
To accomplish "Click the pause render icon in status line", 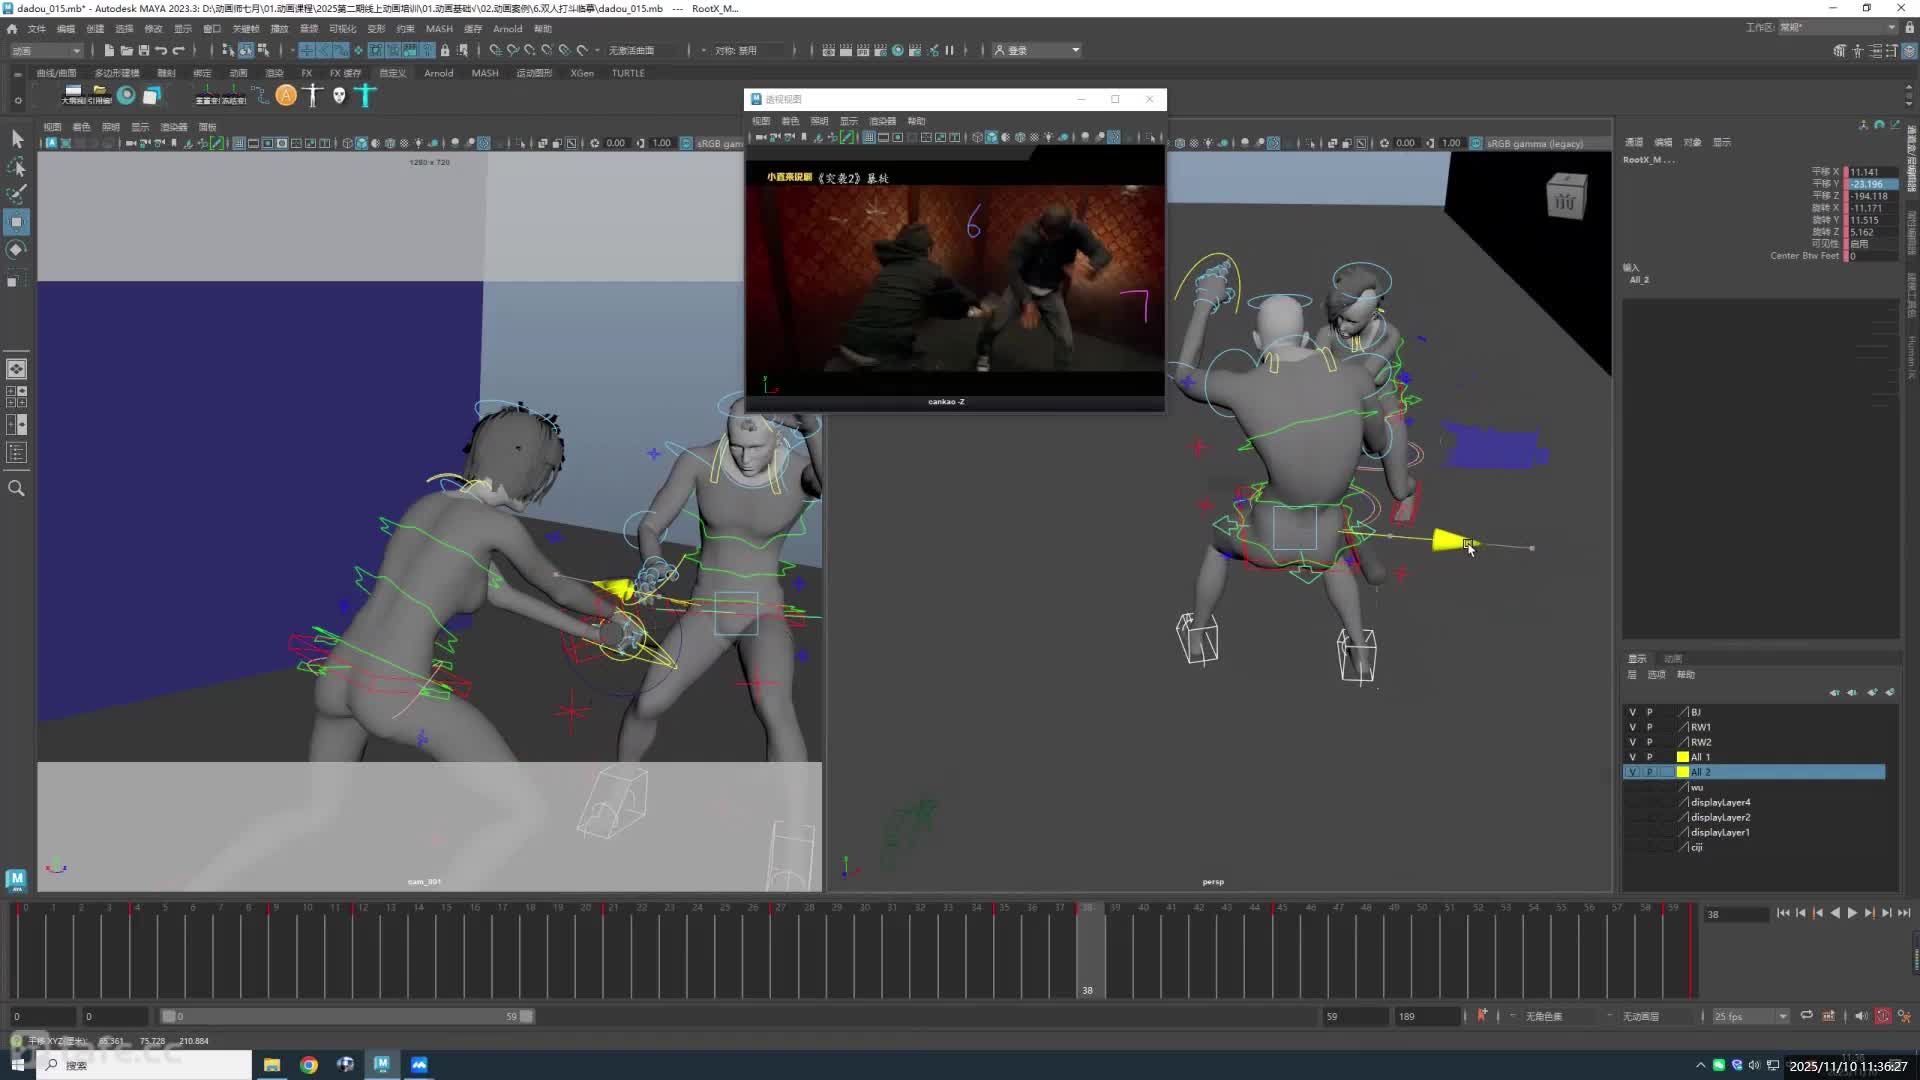I will (949, 50).
